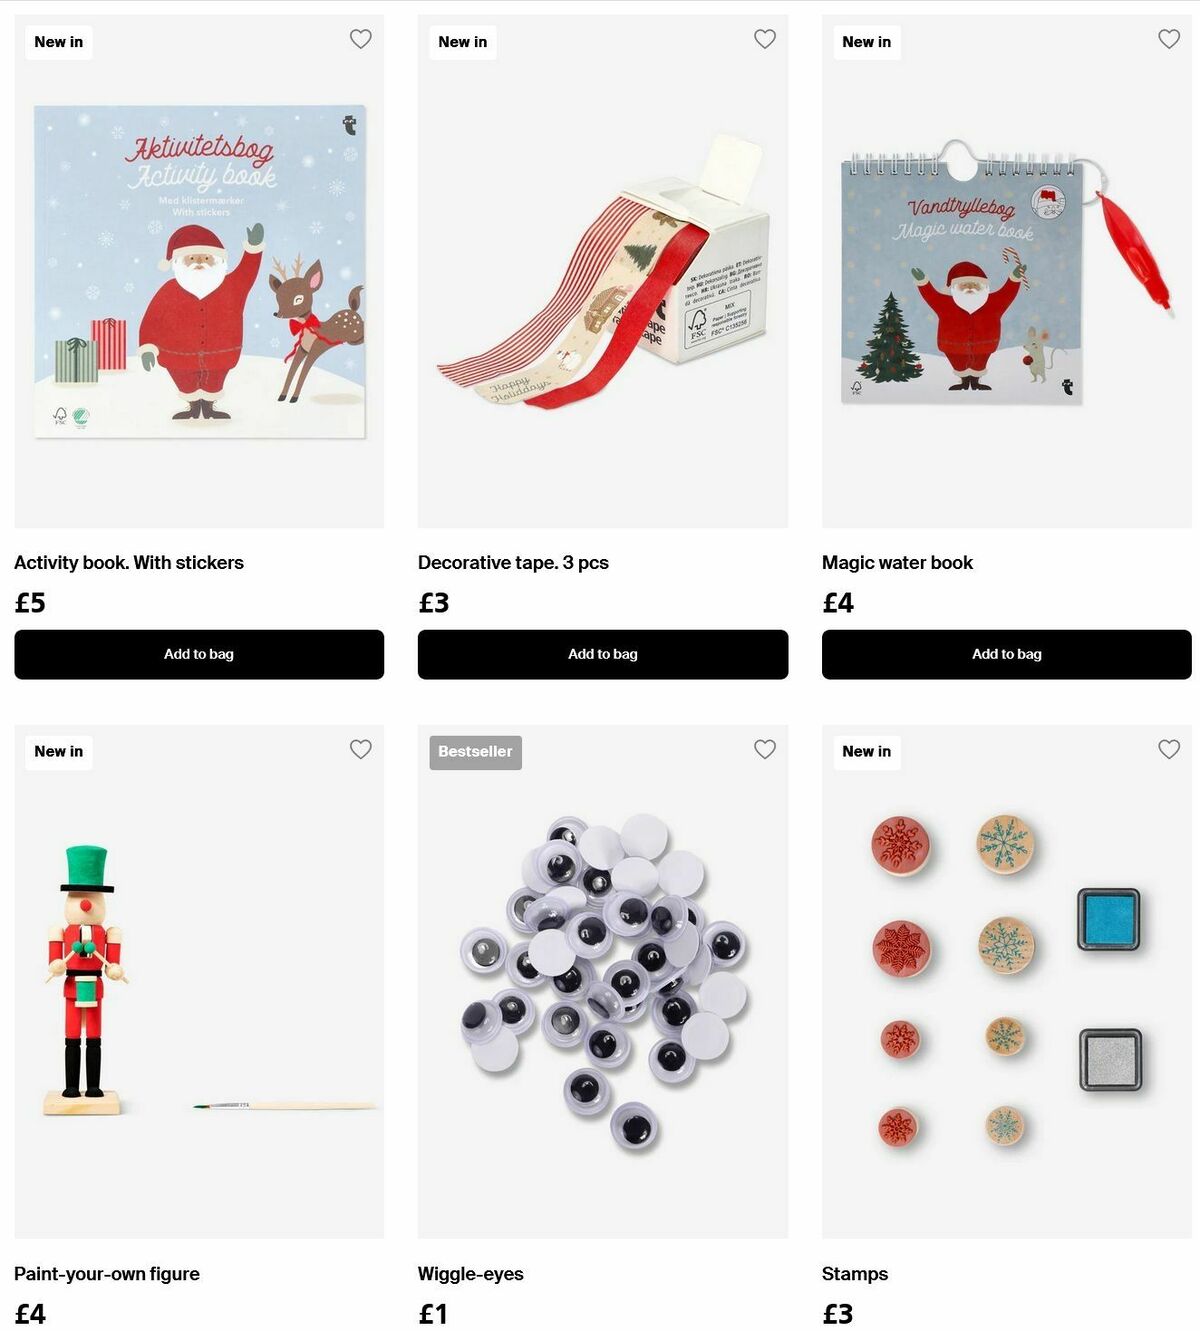Viewport: 1200px width, 1331px height.
Task: View the Wiggle-eyes product image
Action: tap(603, 981)
